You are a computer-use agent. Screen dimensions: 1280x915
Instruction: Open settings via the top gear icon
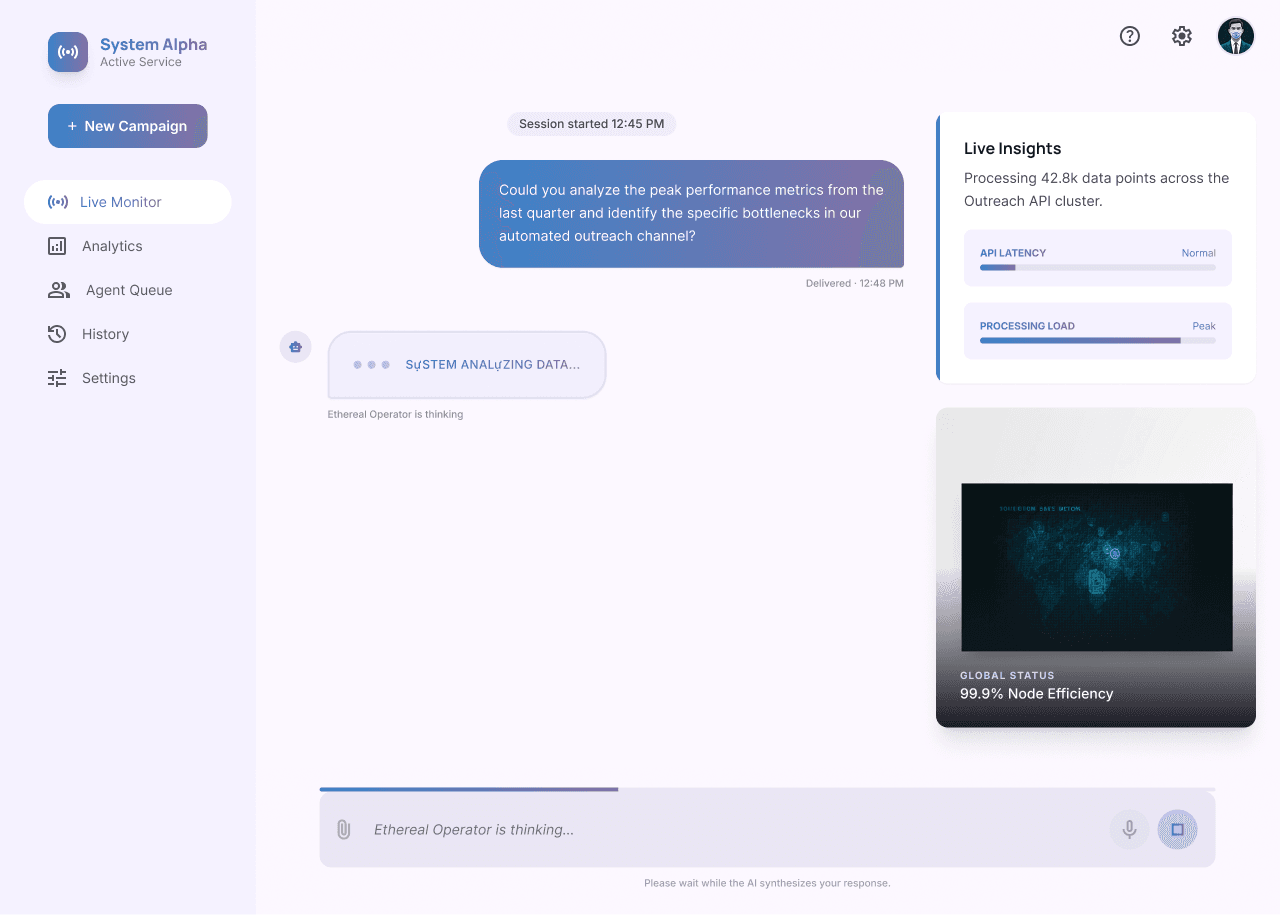1182,36
